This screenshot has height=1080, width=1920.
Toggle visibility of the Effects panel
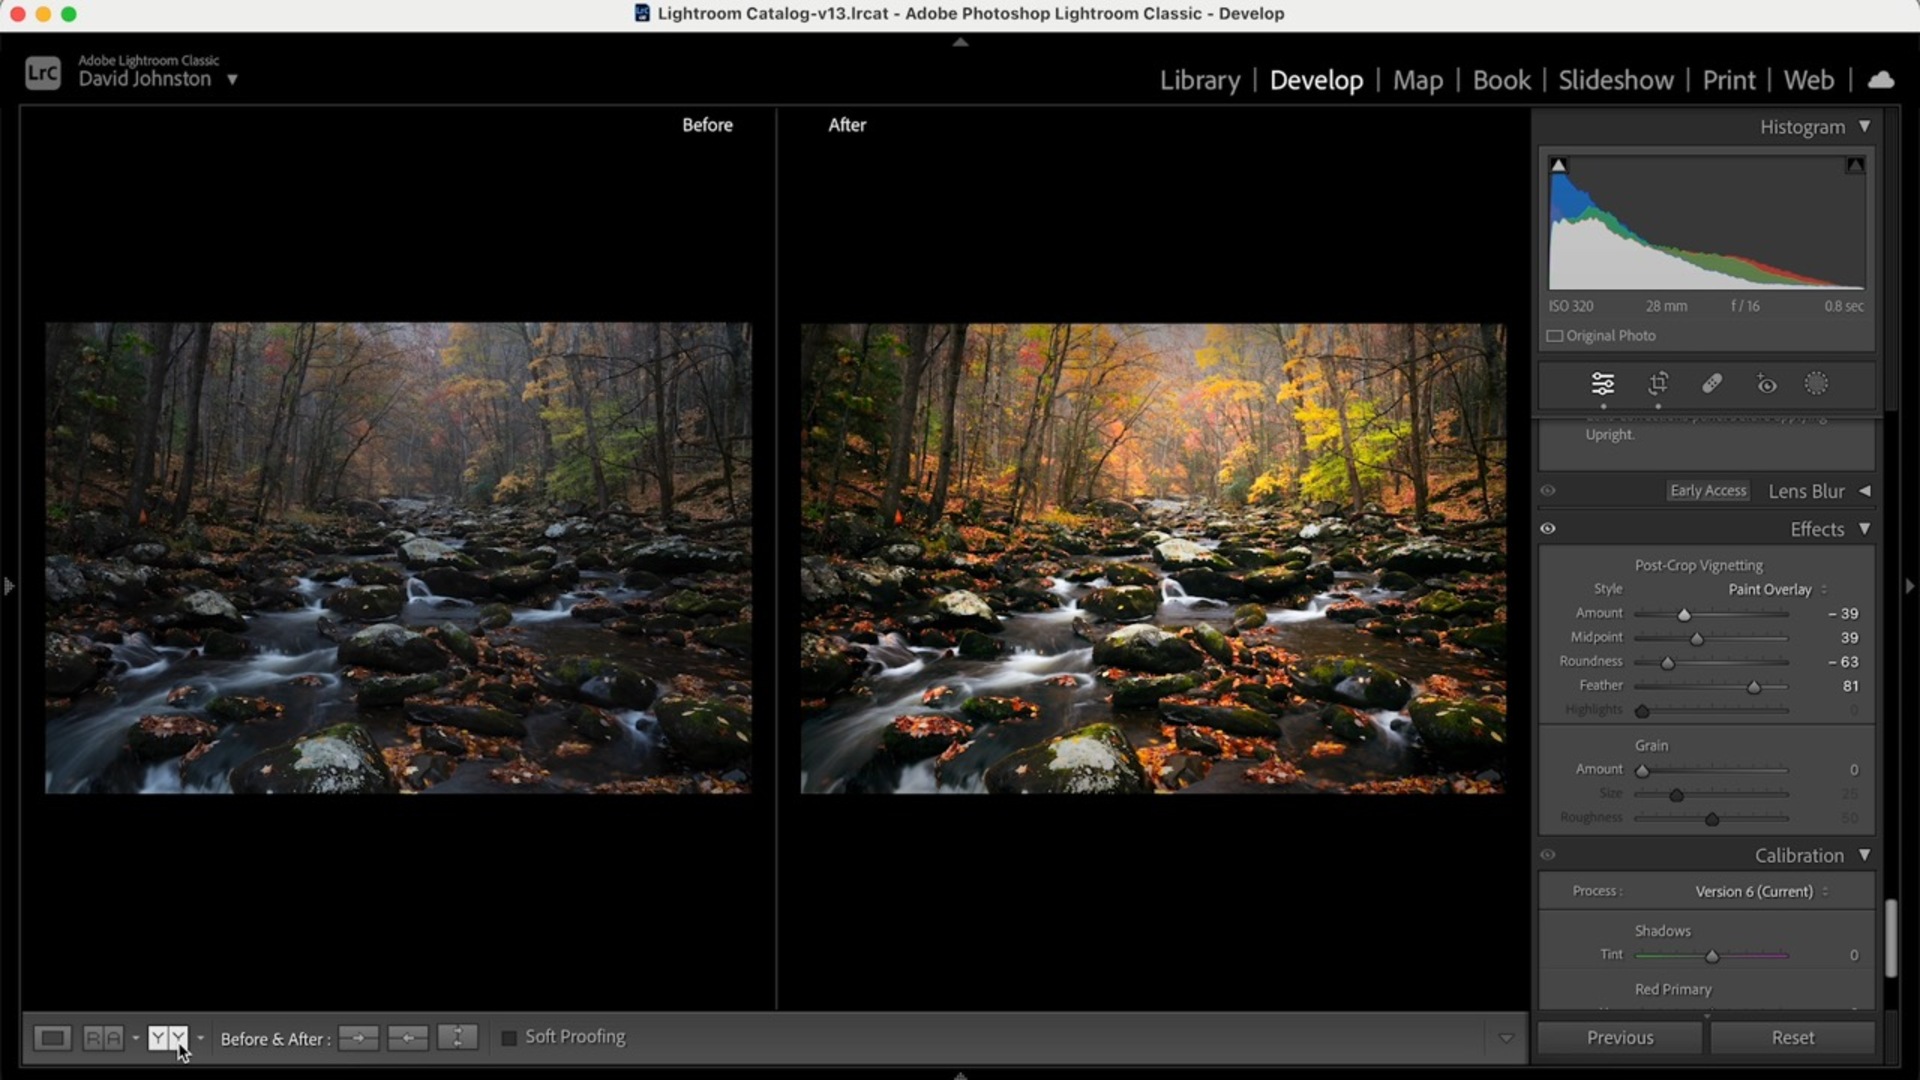click(x=1548, y=528)
